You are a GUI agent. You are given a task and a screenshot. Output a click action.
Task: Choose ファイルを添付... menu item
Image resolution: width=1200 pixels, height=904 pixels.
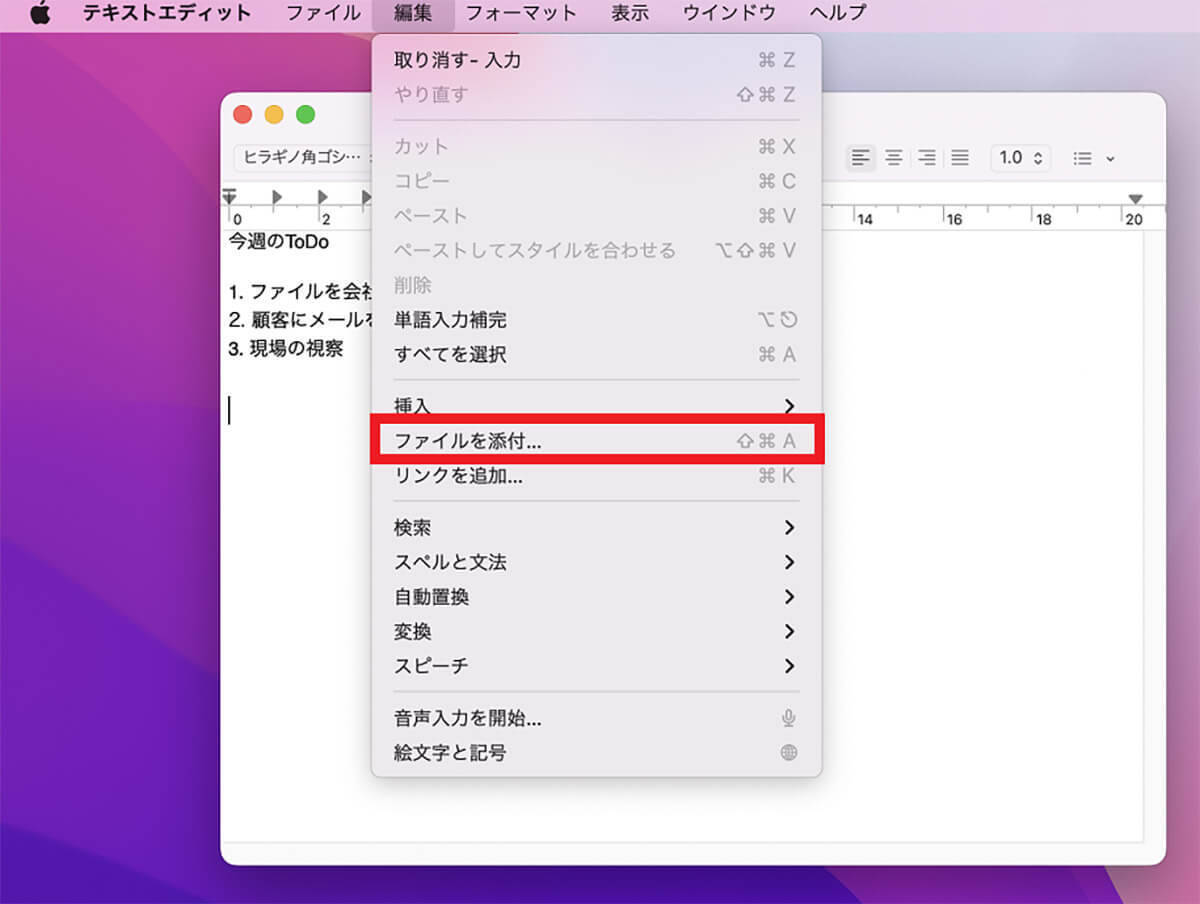[x=595, y=441]
